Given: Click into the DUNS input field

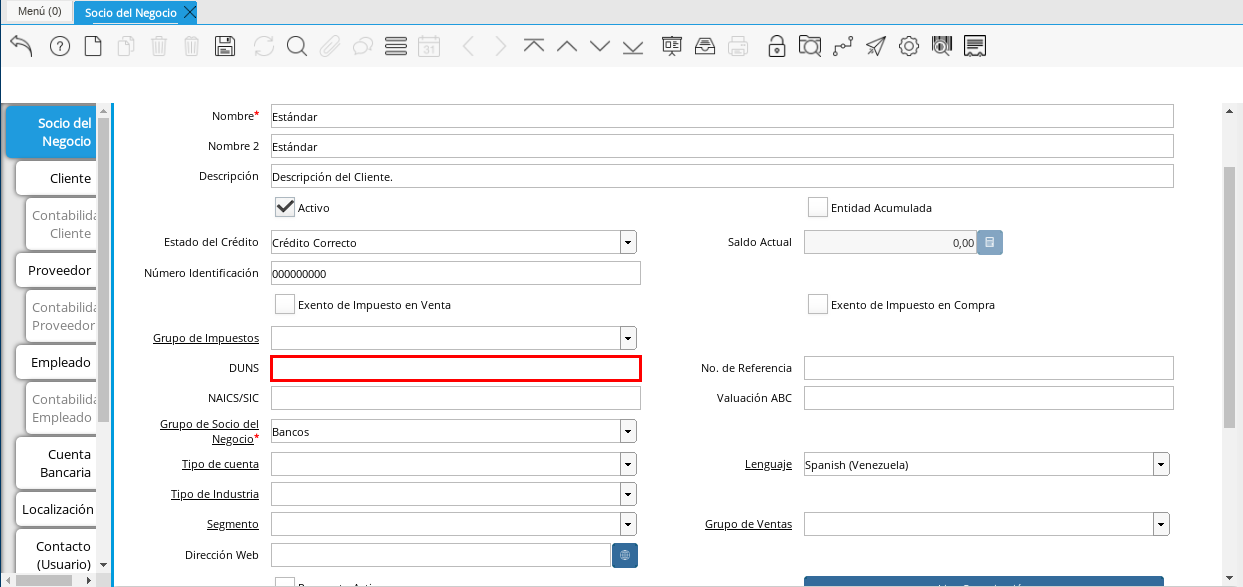Looking at the screenshot, I should tap(455, 368).
